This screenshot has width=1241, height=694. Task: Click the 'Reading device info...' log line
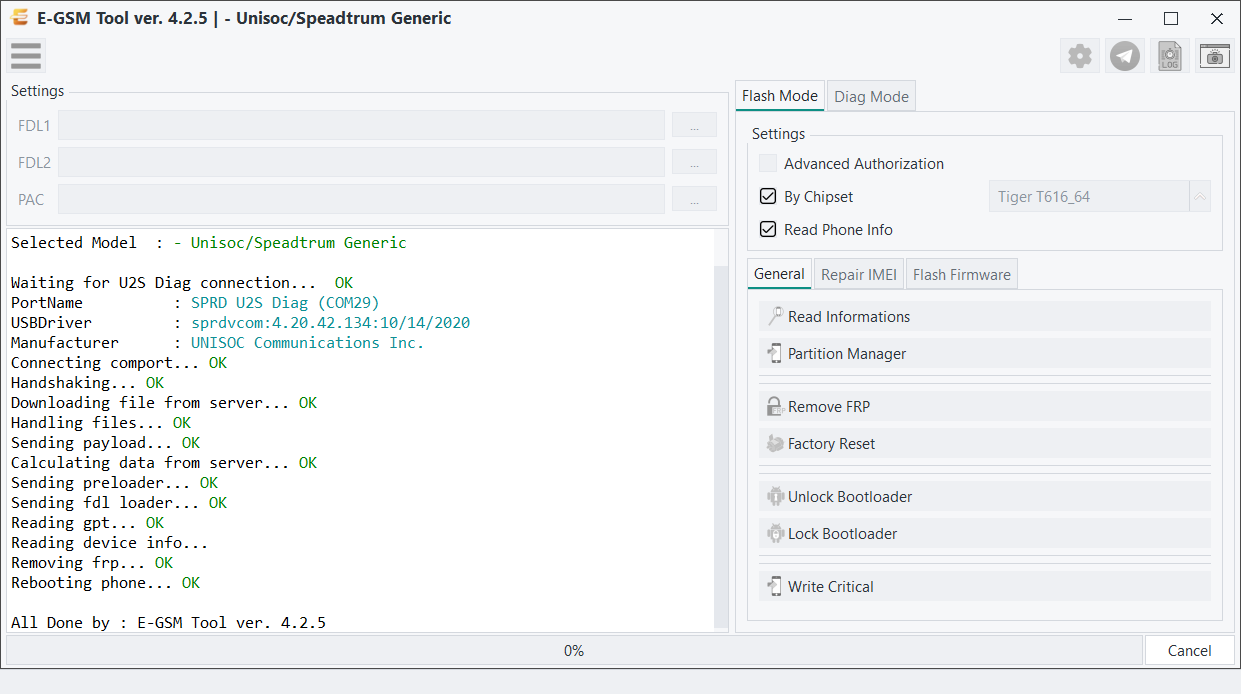[109, 543]
